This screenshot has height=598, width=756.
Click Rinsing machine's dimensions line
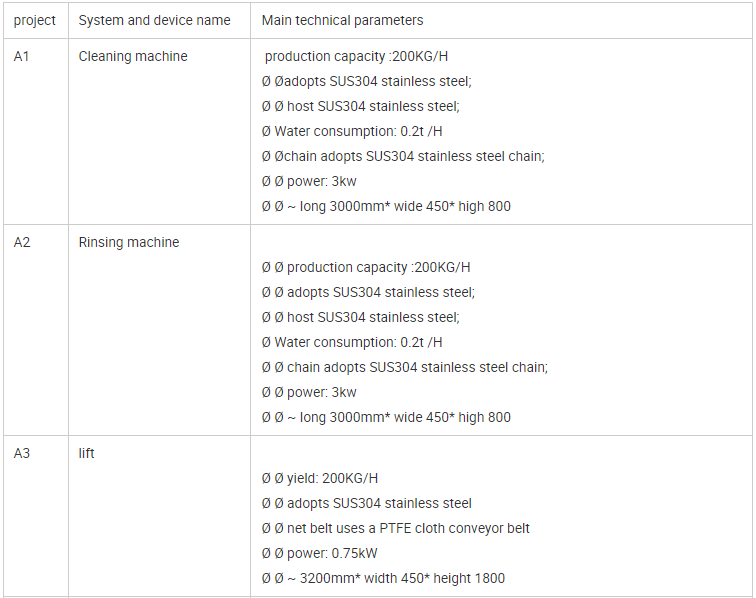[x=386, y=417]
